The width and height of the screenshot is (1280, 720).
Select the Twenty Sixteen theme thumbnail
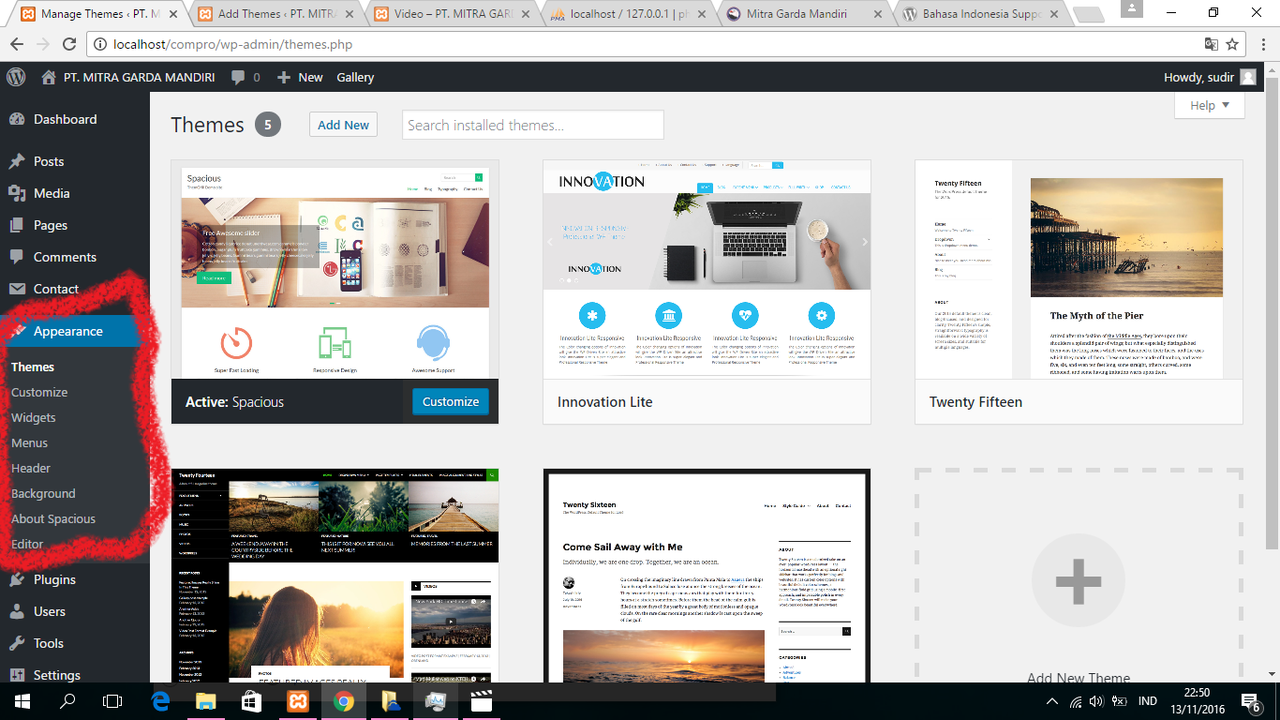point(707,577)
